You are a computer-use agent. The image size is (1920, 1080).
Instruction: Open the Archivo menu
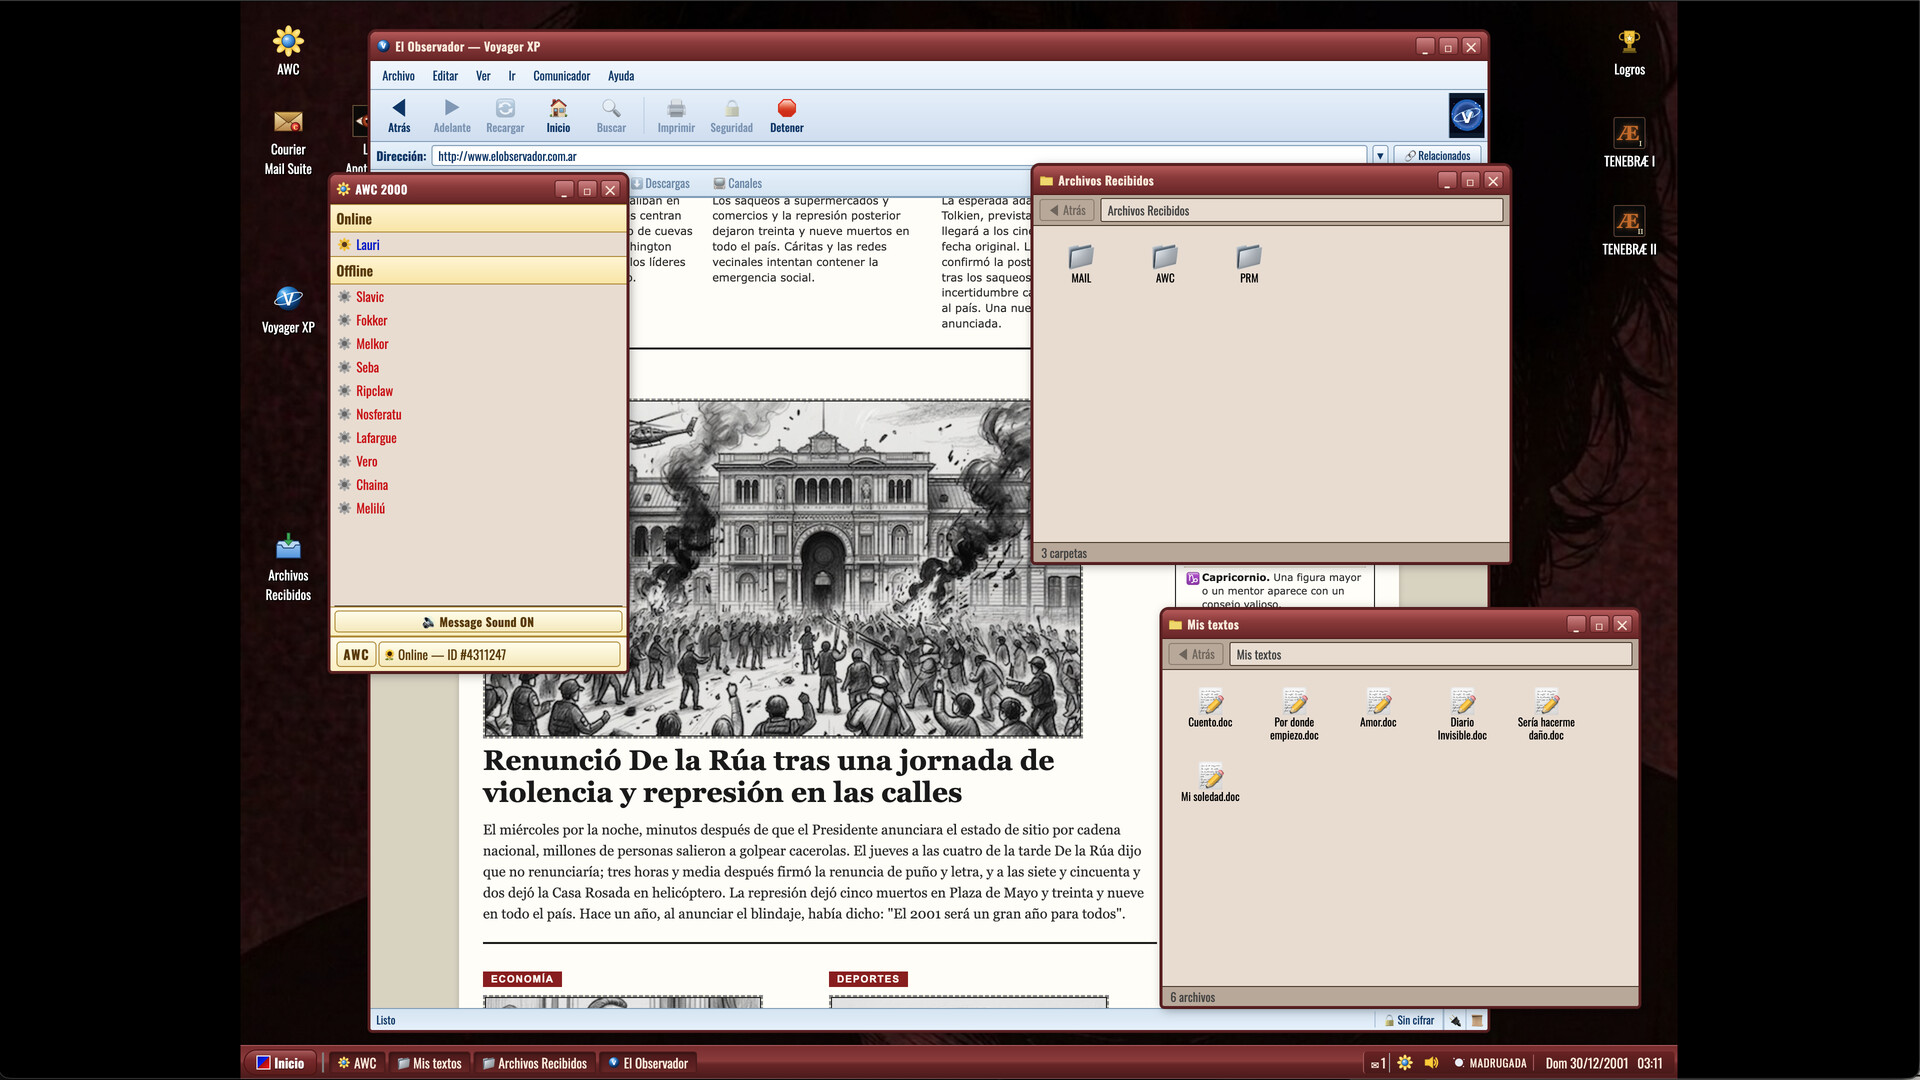(x=398, y=76)
